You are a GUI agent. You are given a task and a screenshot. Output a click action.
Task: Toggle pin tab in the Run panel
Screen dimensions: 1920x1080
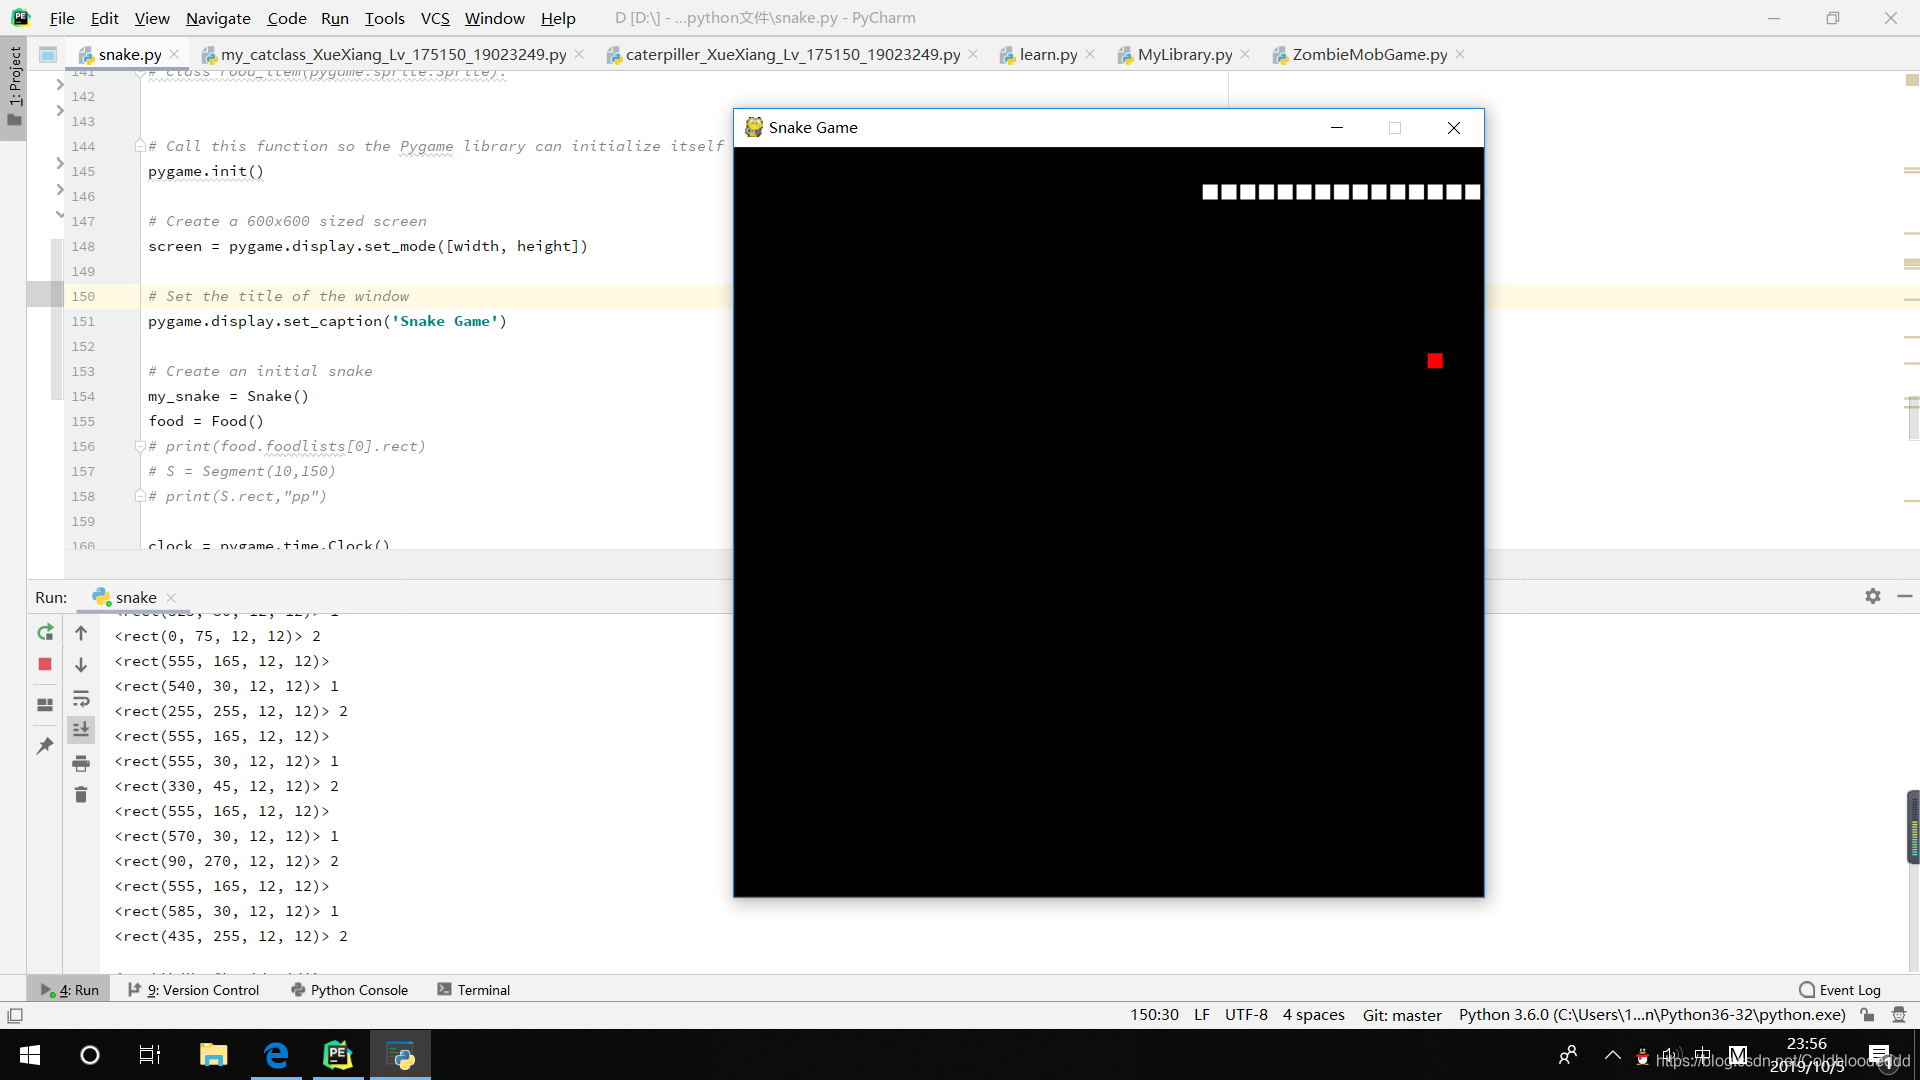click(45, 746)
